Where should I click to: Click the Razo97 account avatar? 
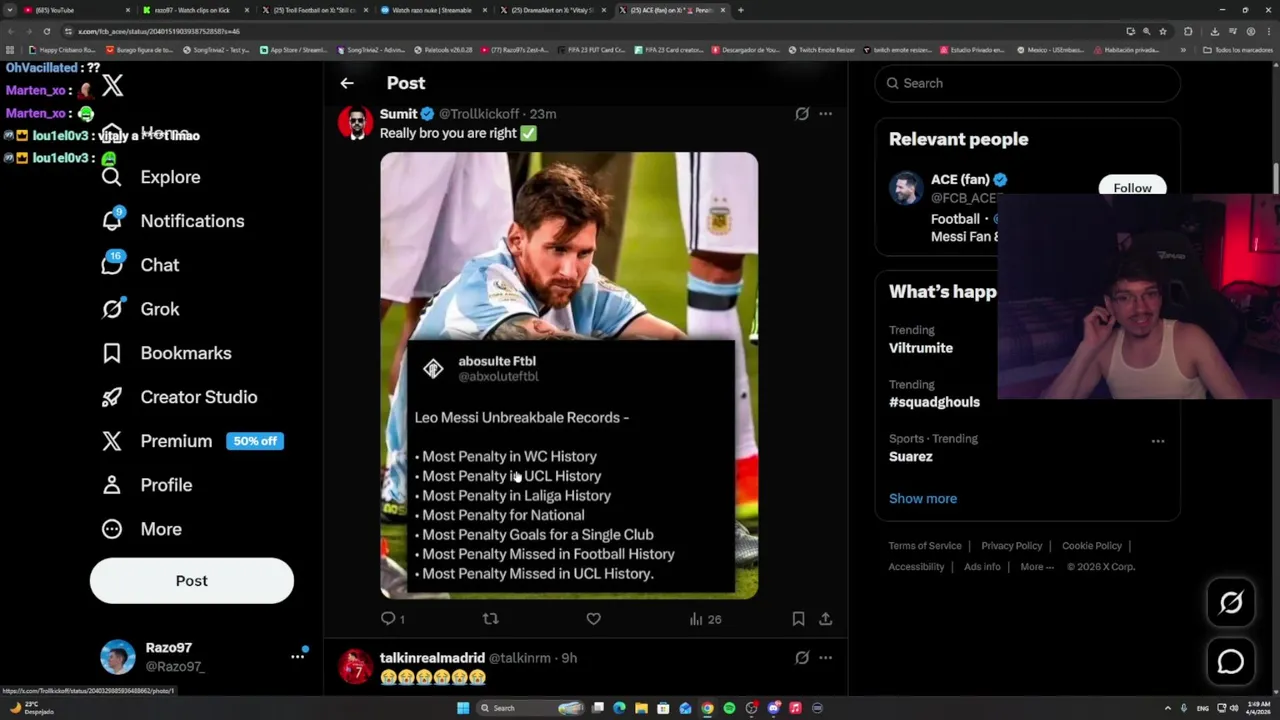(118, 657)
